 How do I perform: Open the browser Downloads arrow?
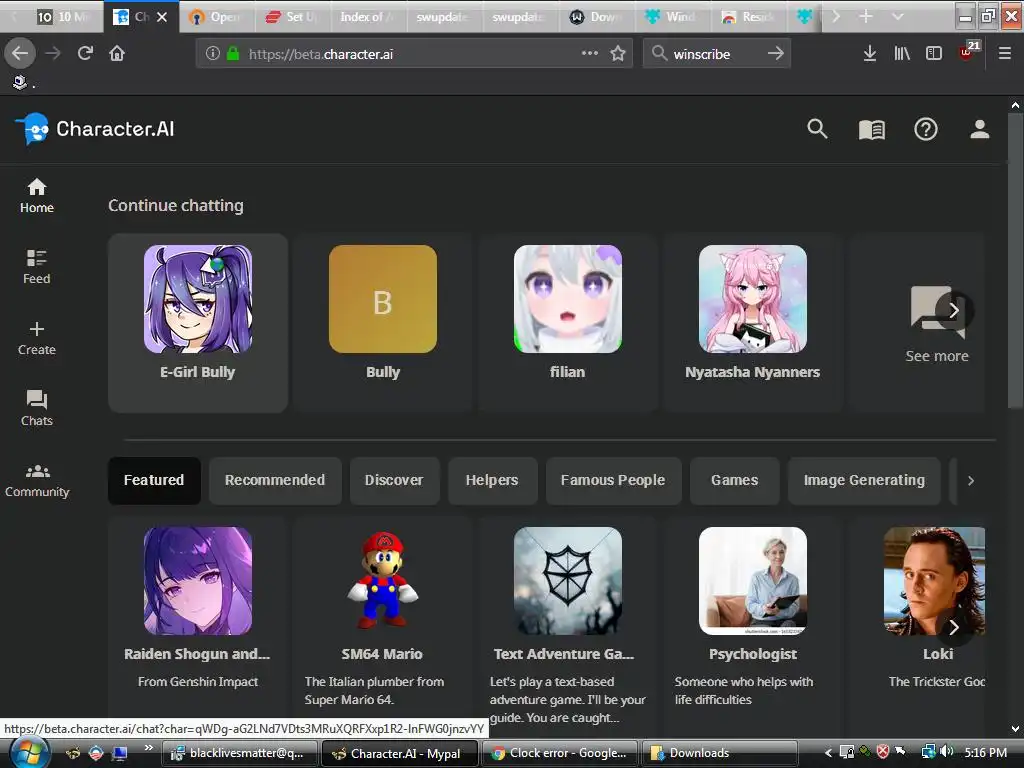[x=869, y=54]
